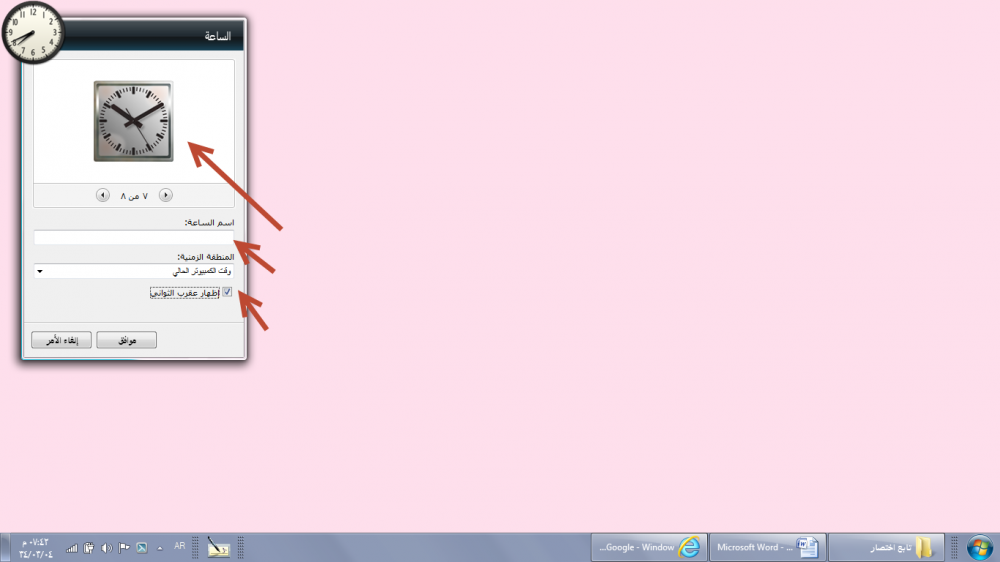
Task: Click the volume speaker tray icon
Action: [106, 547]
